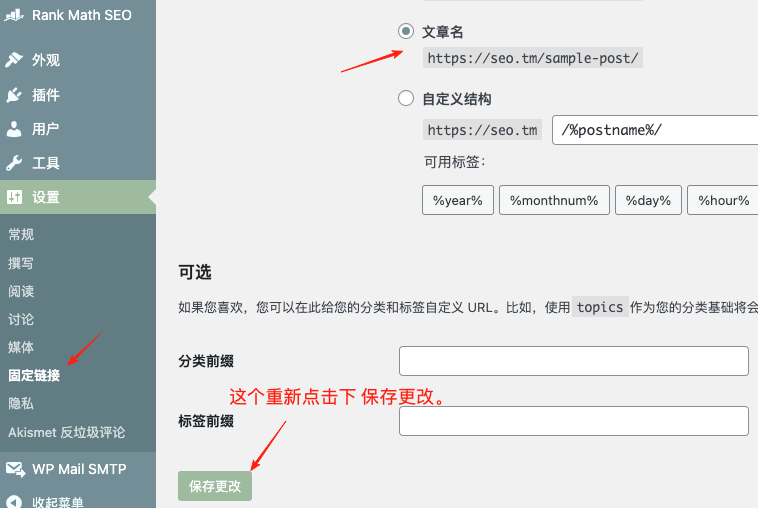Click the 保存更改 save button
Screen dimensions: 758x508
pyautogui.click(x=215, y=486)
